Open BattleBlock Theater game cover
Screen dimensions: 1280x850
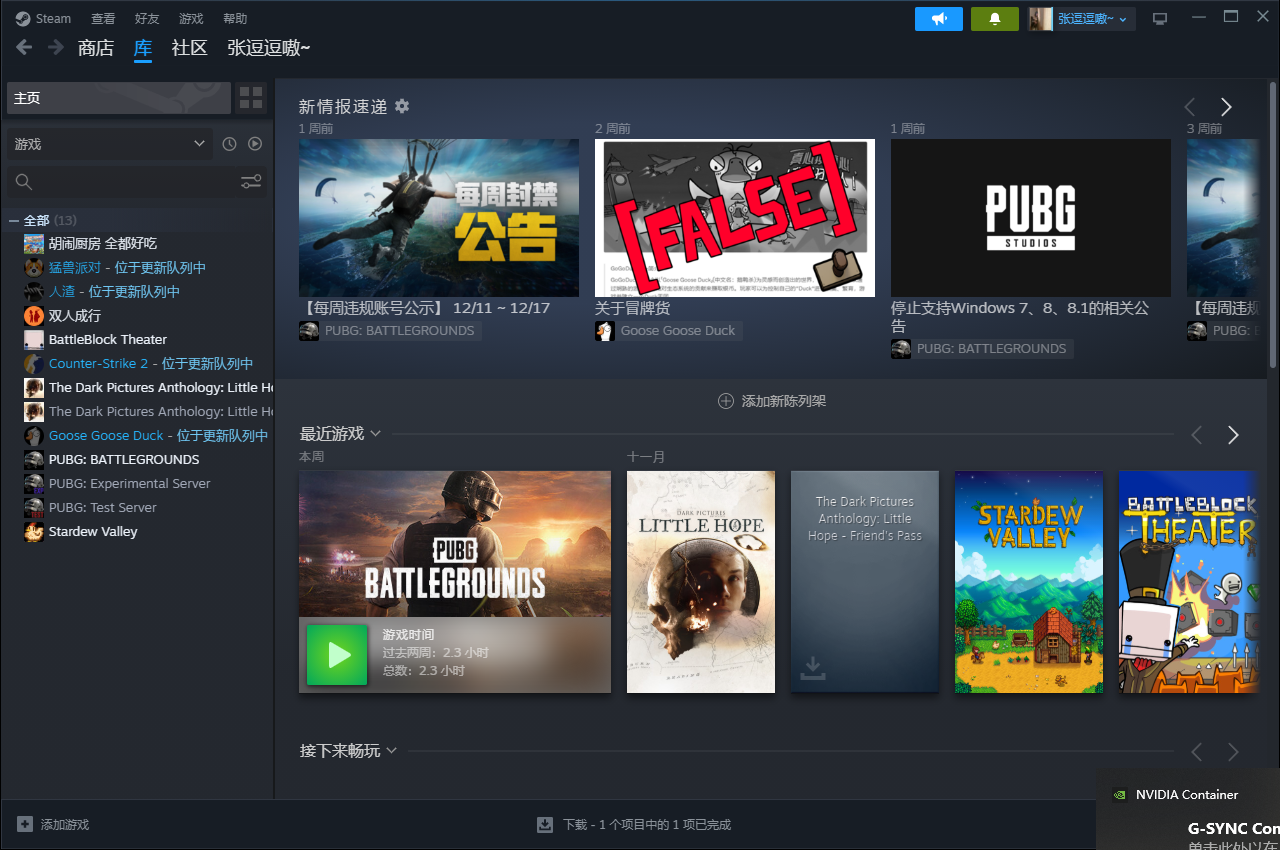tap(1188, 582)
